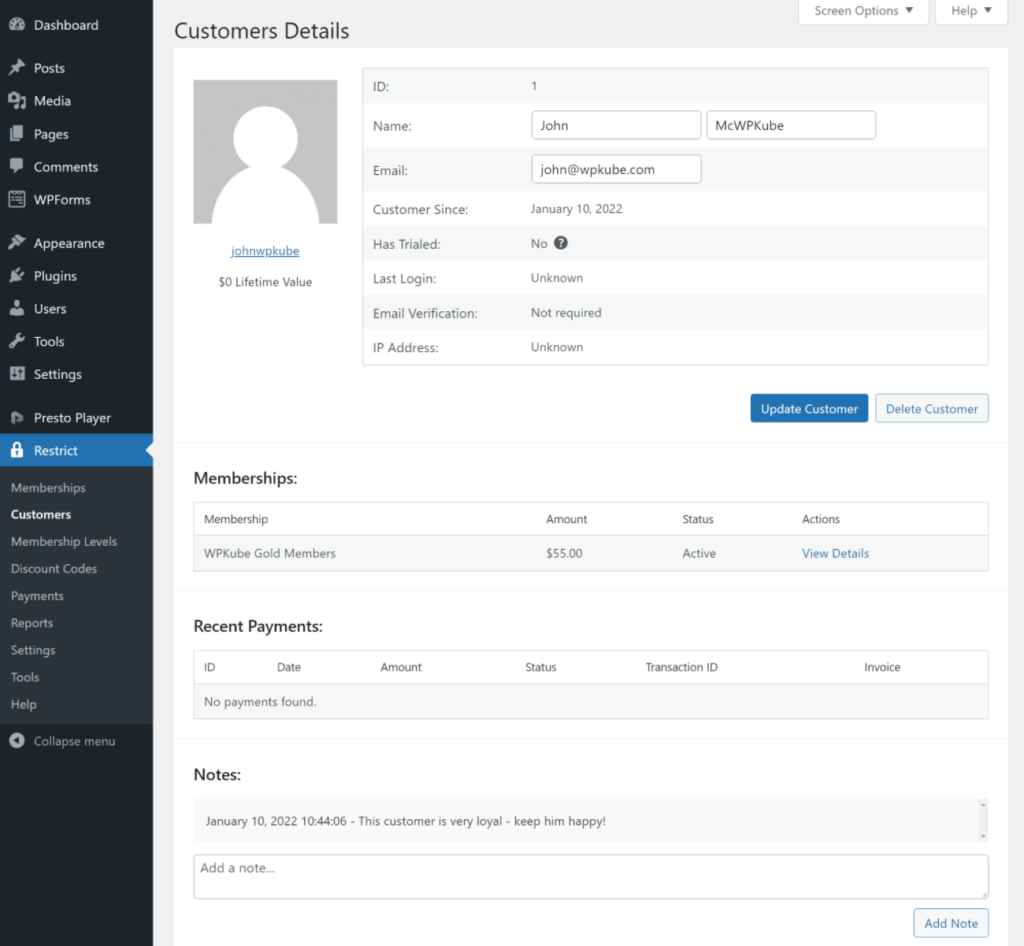This screenshot has width=1024, height=946.
Task: Click the Dashboard gauge icon
Action: click(17, 25)
